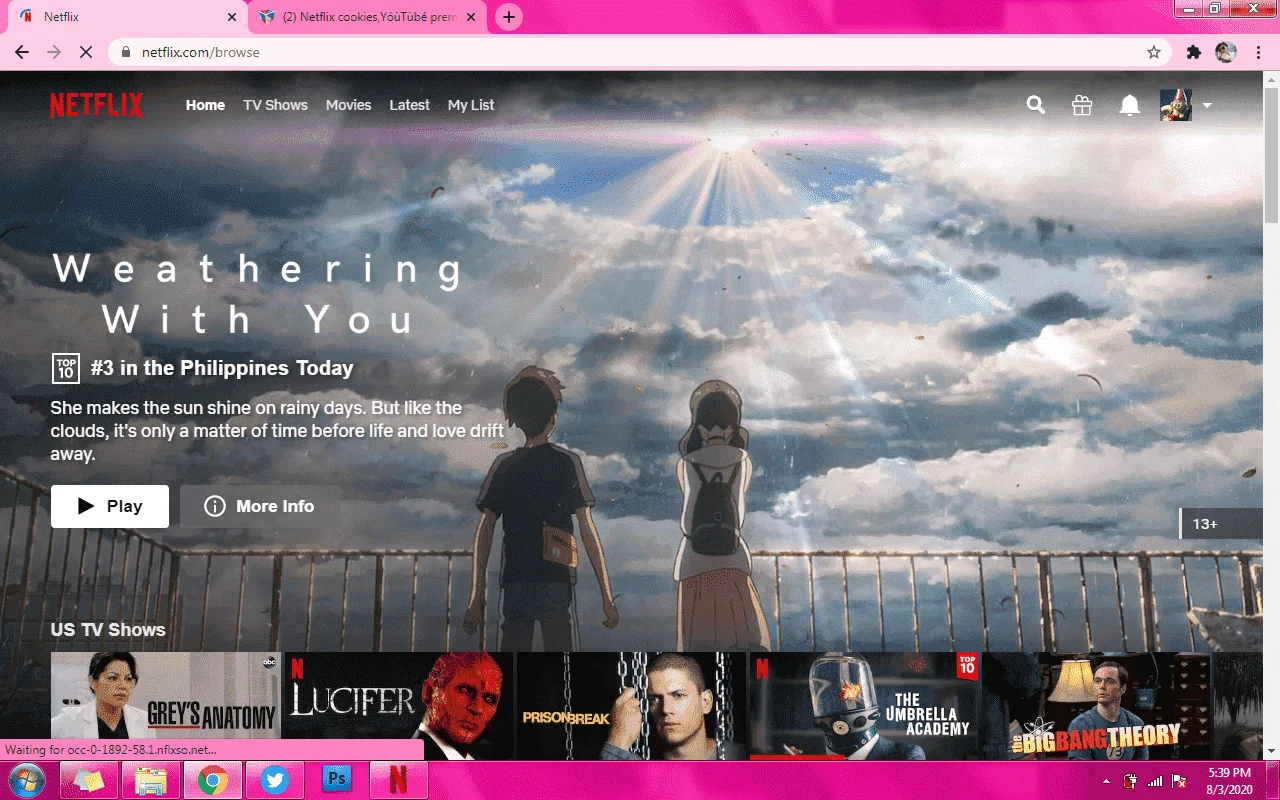Bookmark this page with star icon
Viewport: 1280px width, 800px height.
[1154, 52]
